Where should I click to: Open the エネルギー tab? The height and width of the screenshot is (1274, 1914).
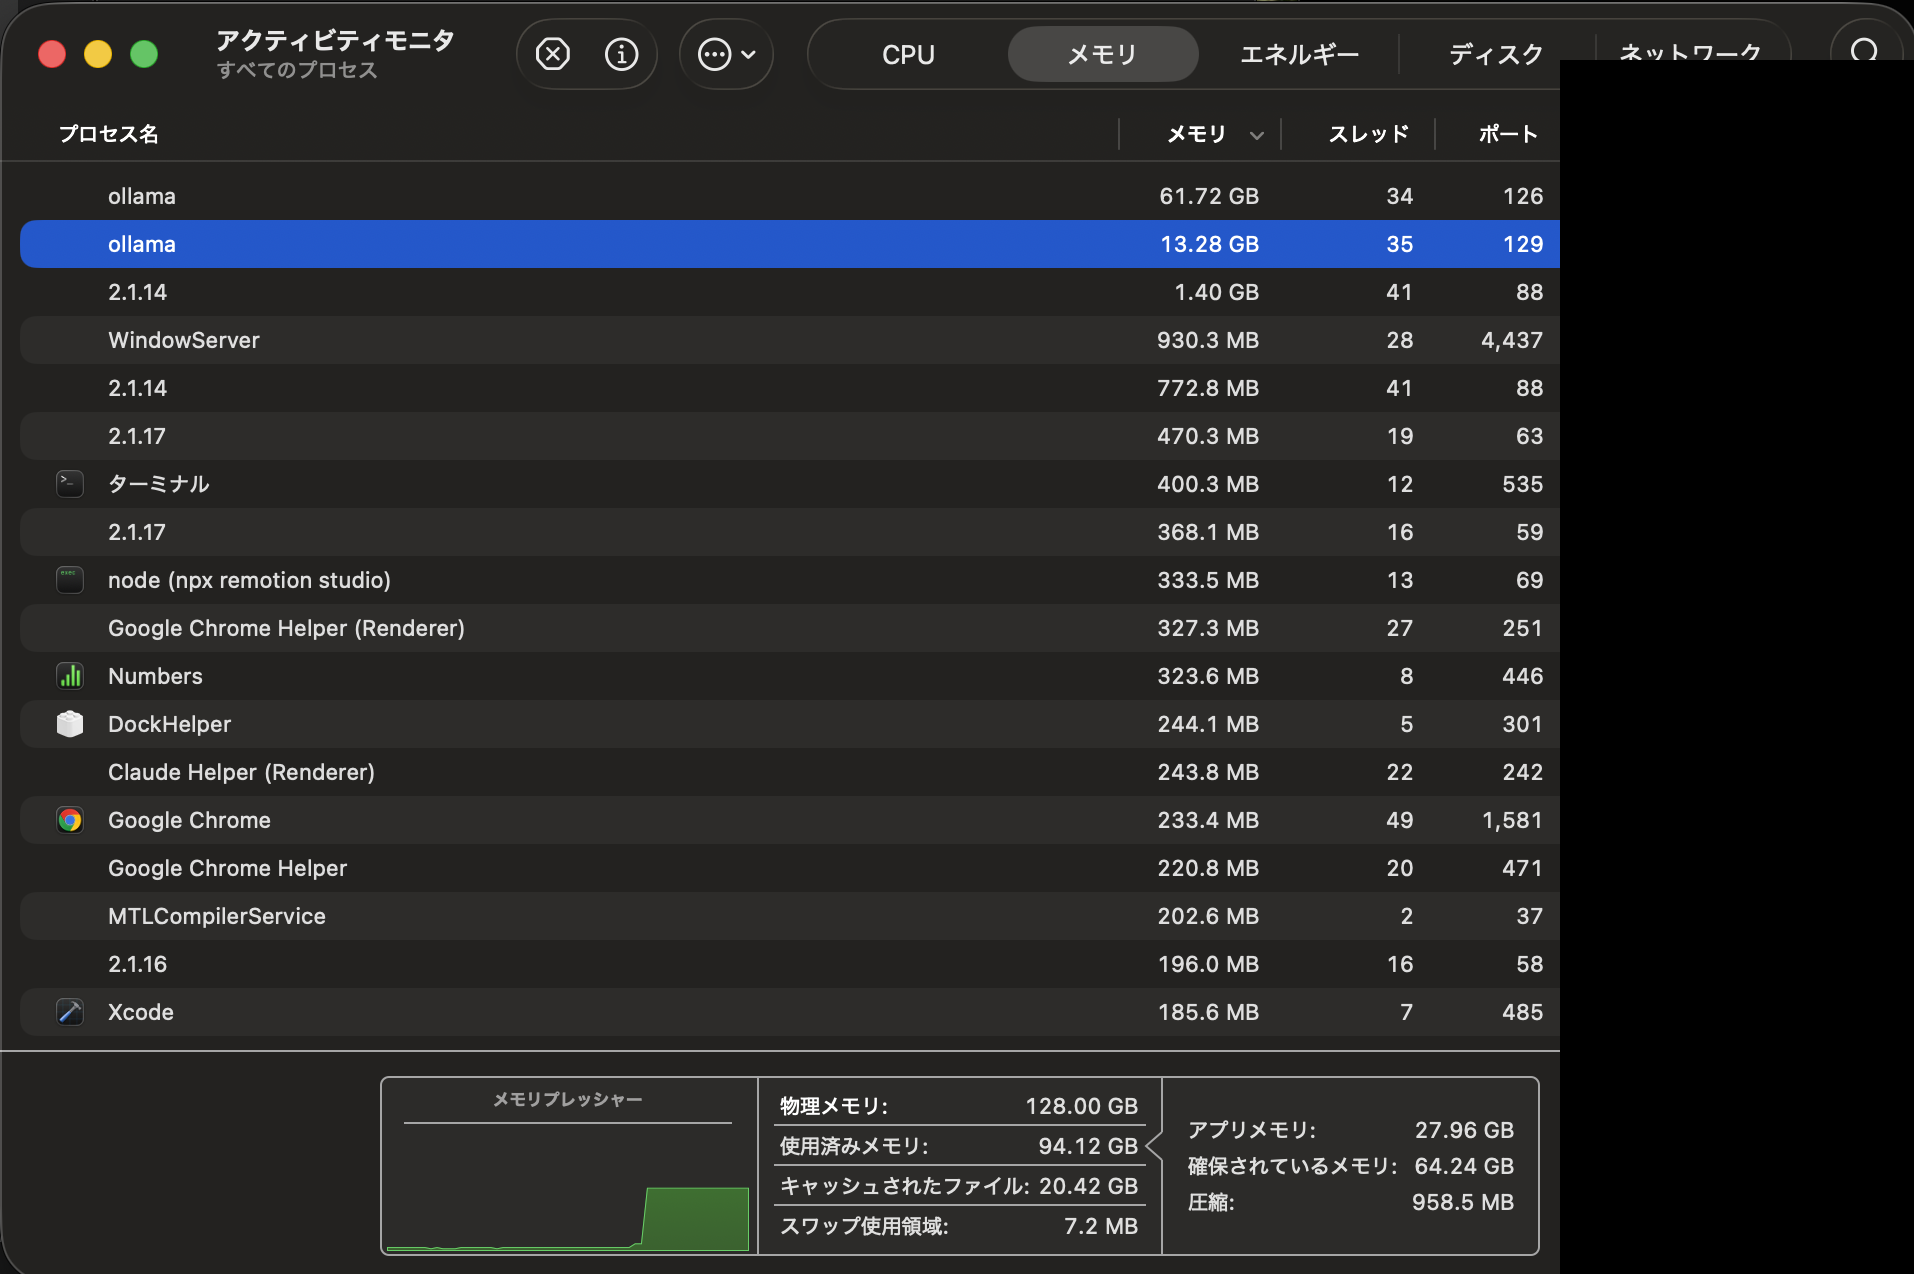click(x=1297, y=54)
